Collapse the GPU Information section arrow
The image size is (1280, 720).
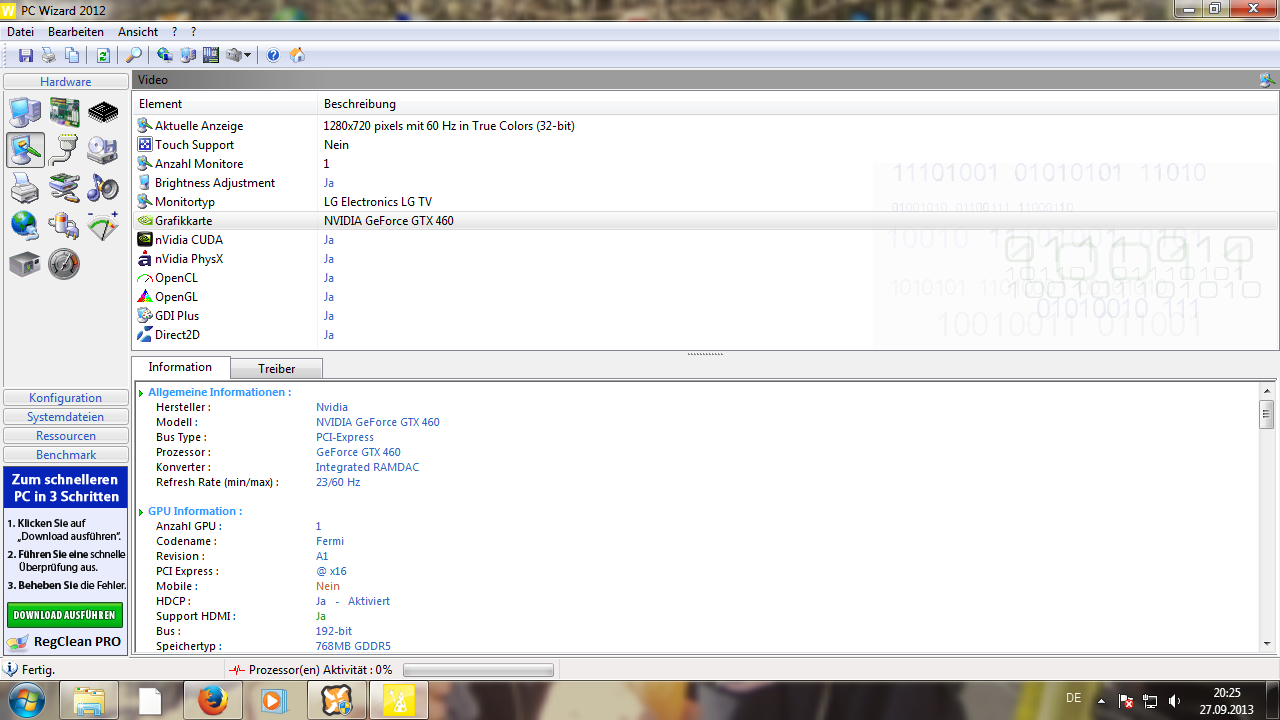pyautogui.click(x=141, y=512)
